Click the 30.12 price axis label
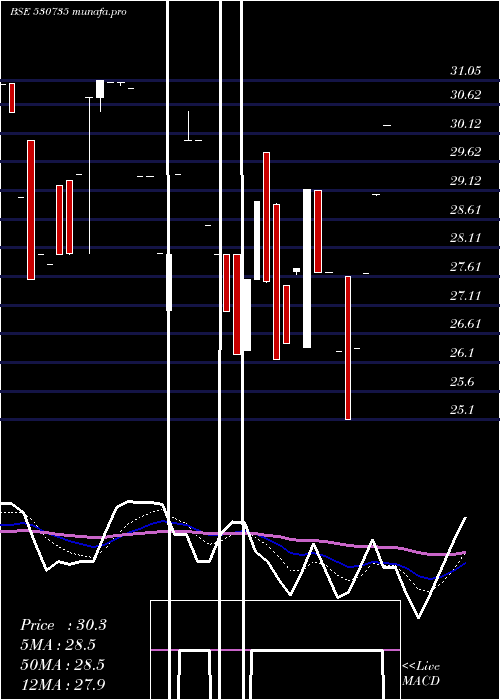Screen dimensions: 500x700 point(465,124)
